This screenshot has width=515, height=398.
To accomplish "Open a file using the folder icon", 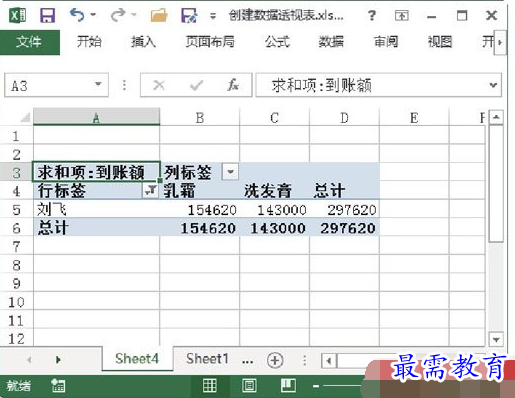I will coord(159,15).
